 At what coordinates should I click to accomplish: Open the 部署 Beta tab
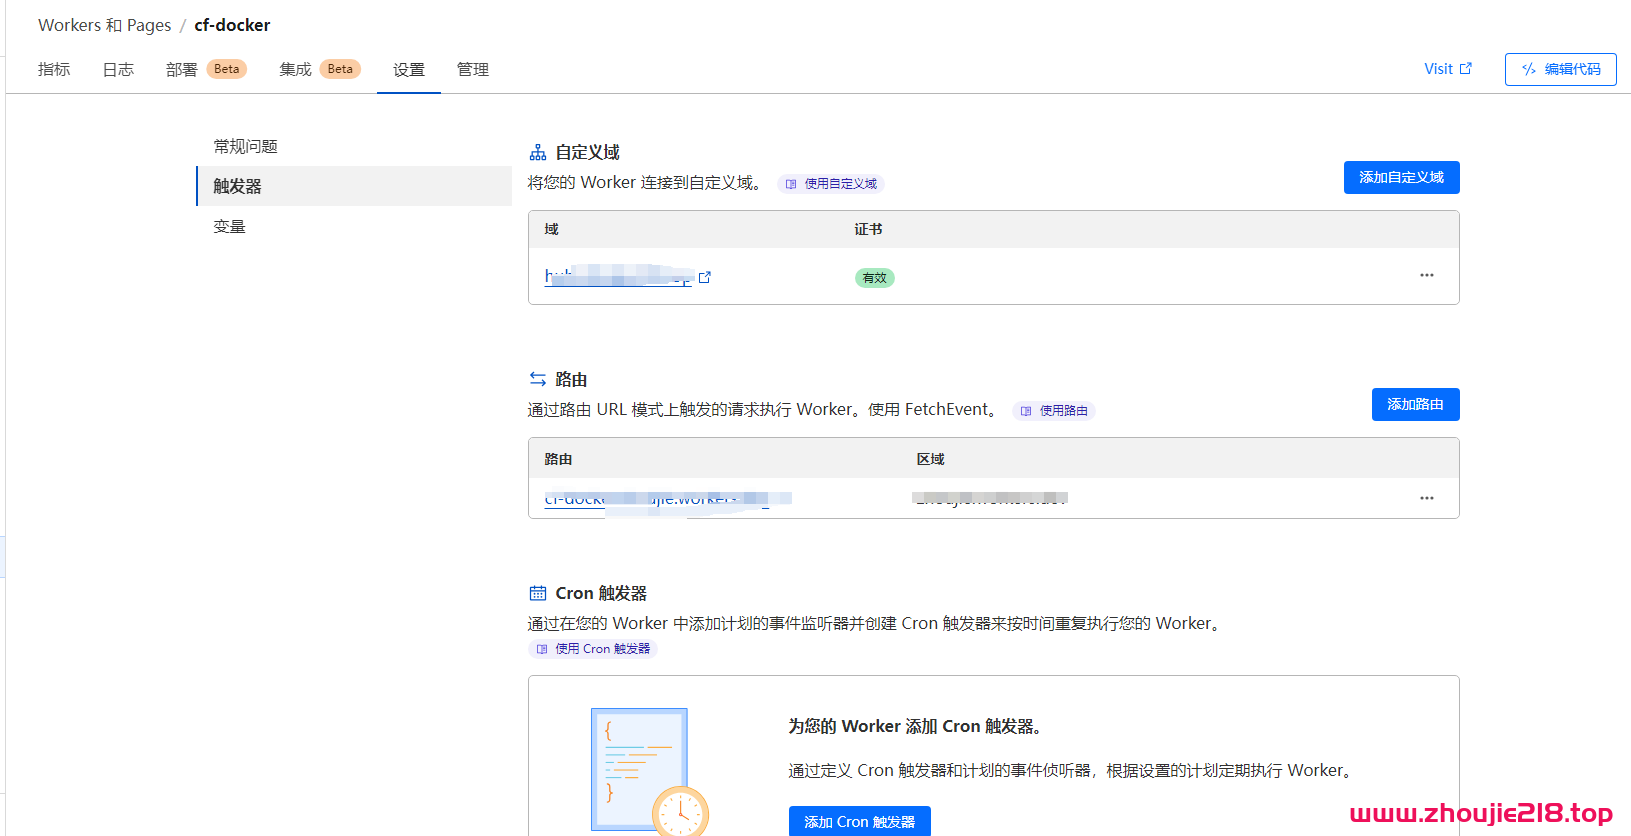tap(206, 69)
